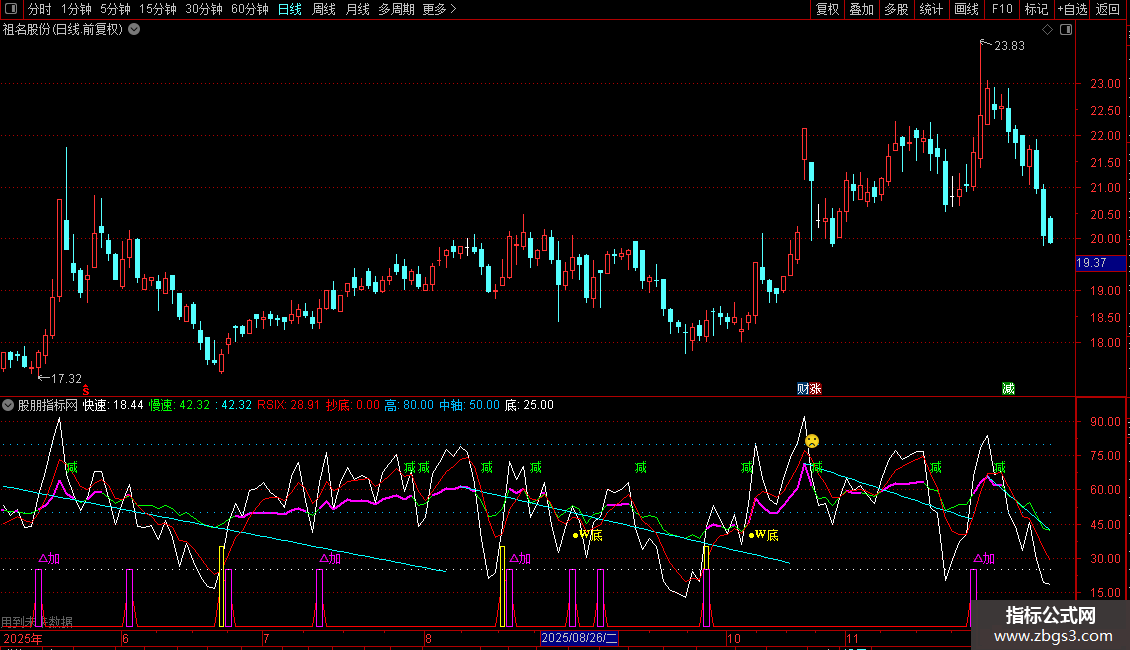Switch to 日线 daily period
Screen dimensions: 1130x650
coord(289,9)
